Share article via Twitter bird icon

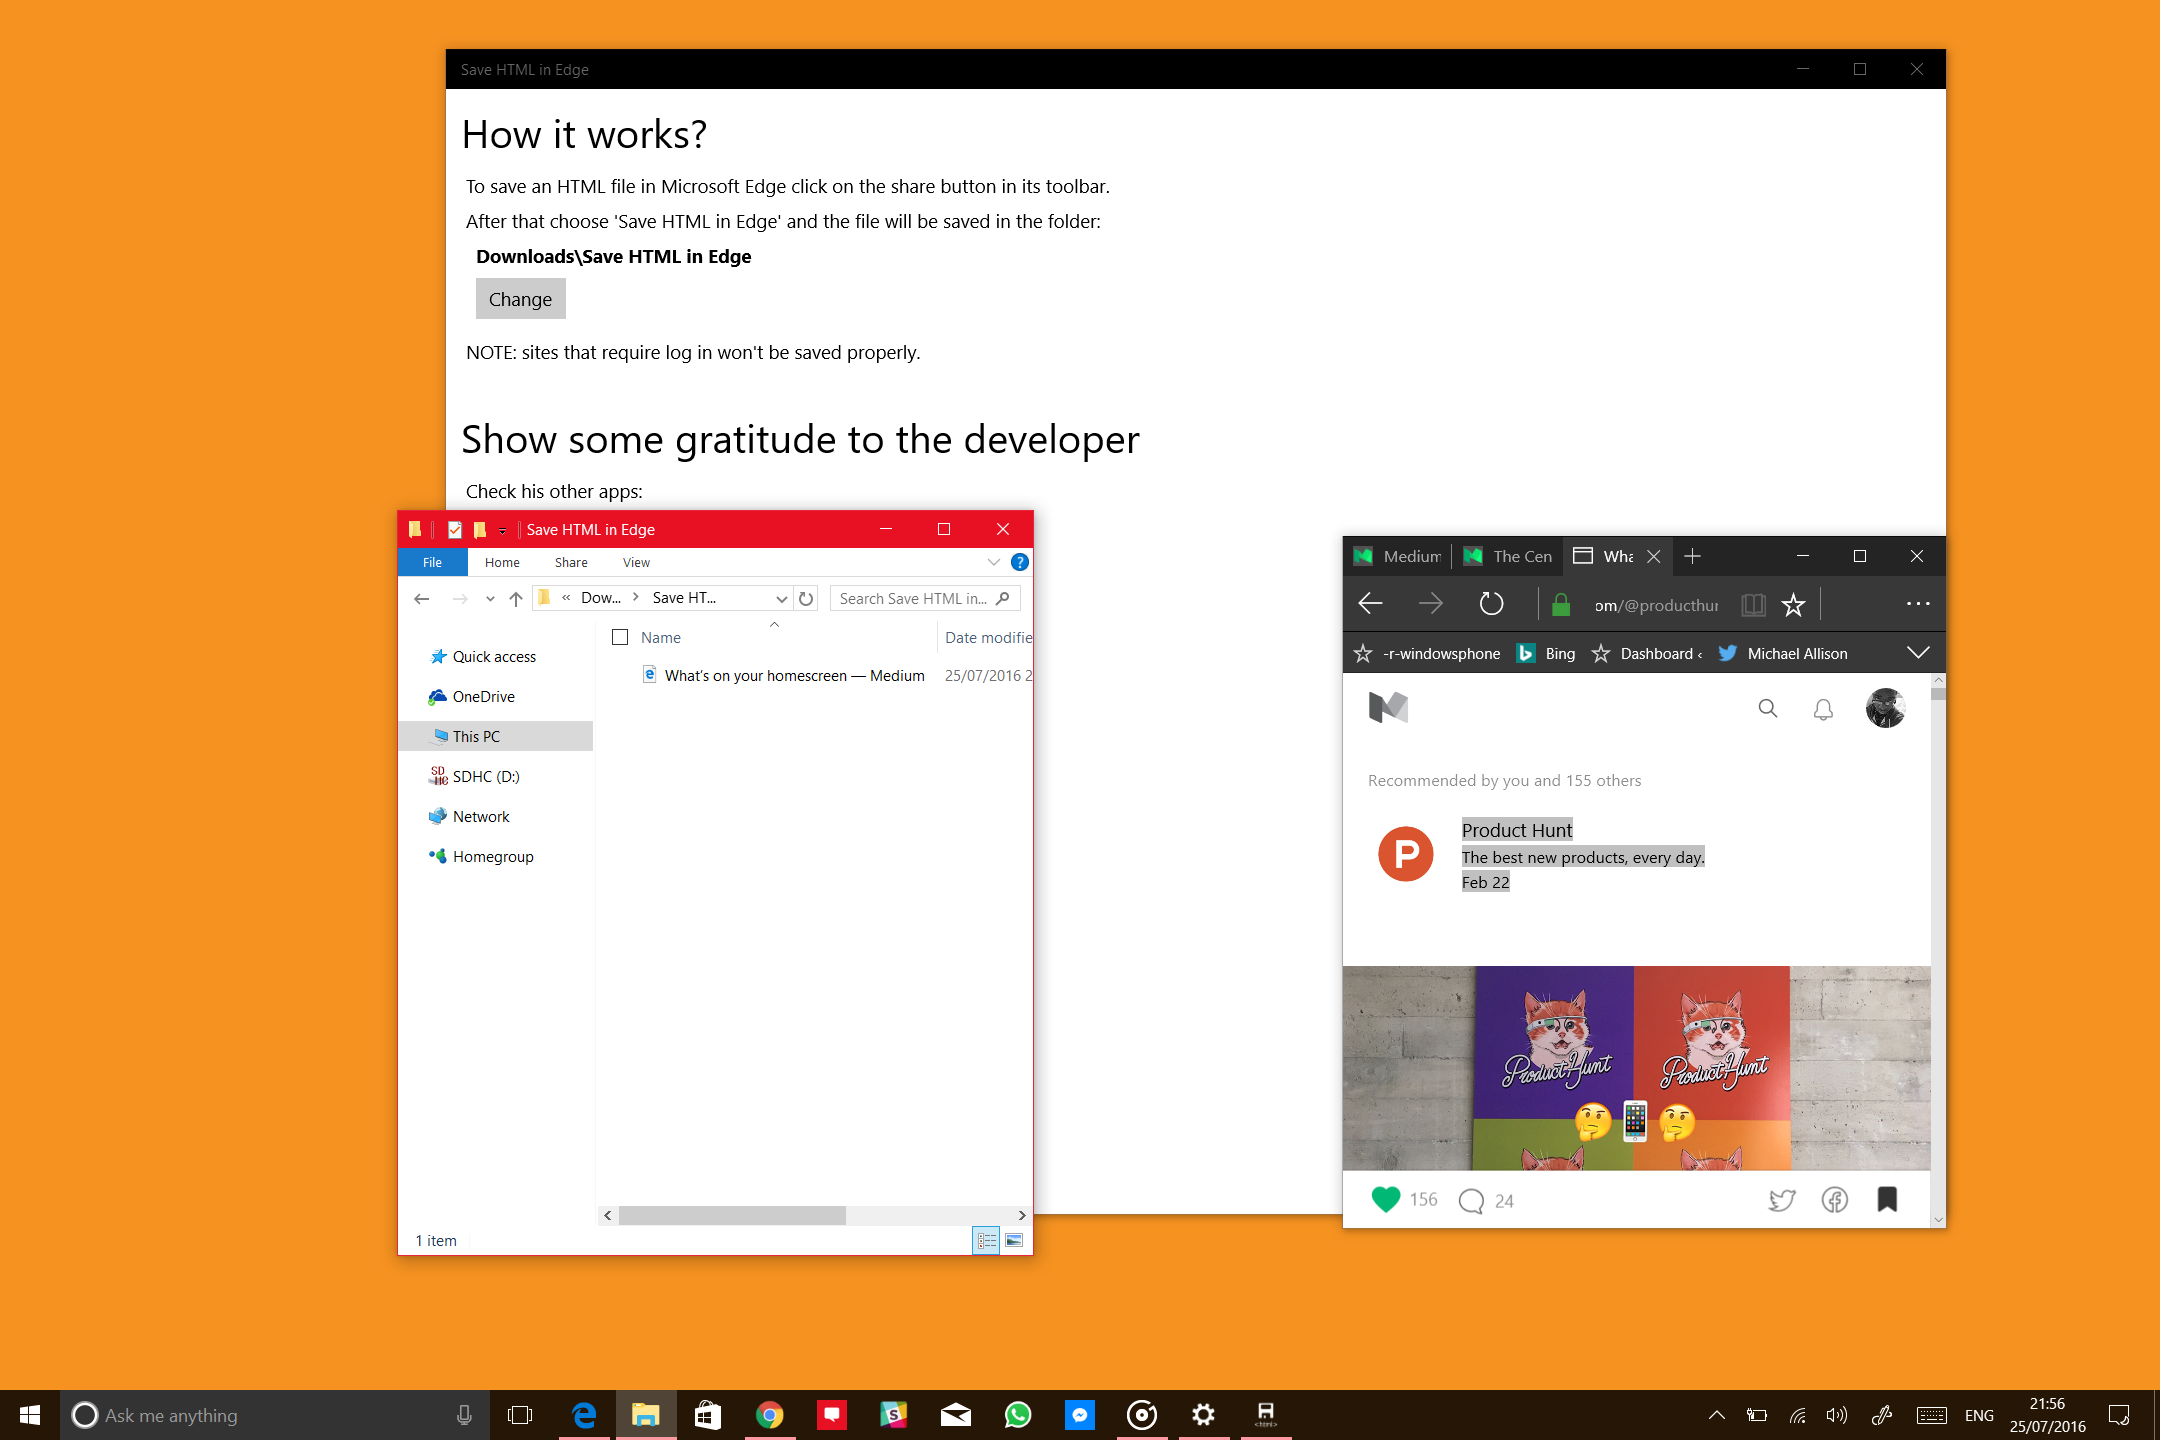[x=1781, y=1199]
